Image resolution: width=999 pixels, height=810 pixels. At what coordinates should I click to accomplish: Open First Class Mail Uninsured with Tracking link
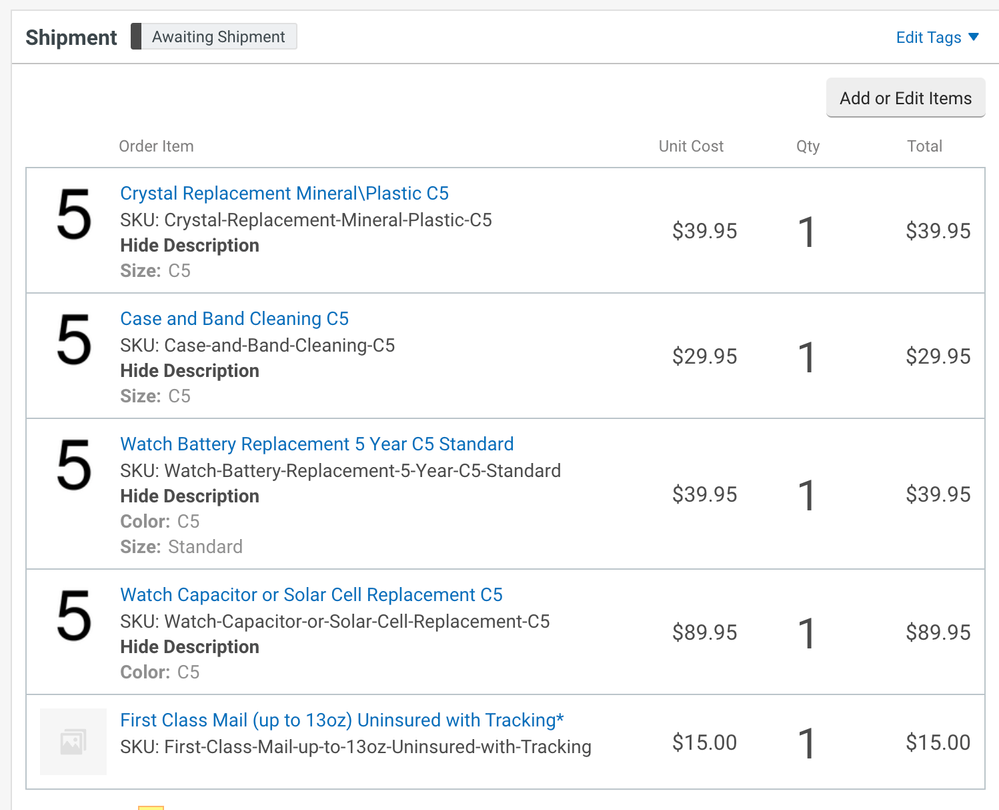[x=342, y=720]
